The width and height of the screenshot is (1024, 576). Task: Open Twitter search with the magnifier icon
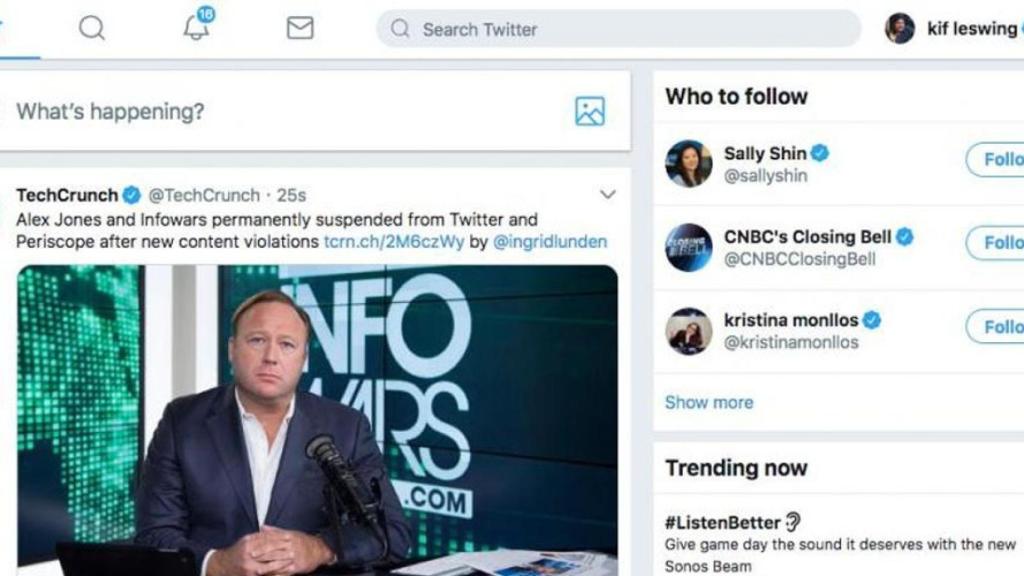tap(92, 28)
